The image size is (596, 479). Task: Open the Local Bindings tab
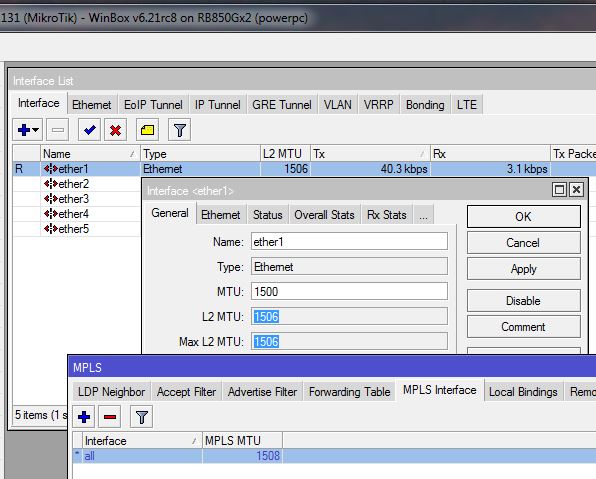pyautogui.click(x=523, y=392)
